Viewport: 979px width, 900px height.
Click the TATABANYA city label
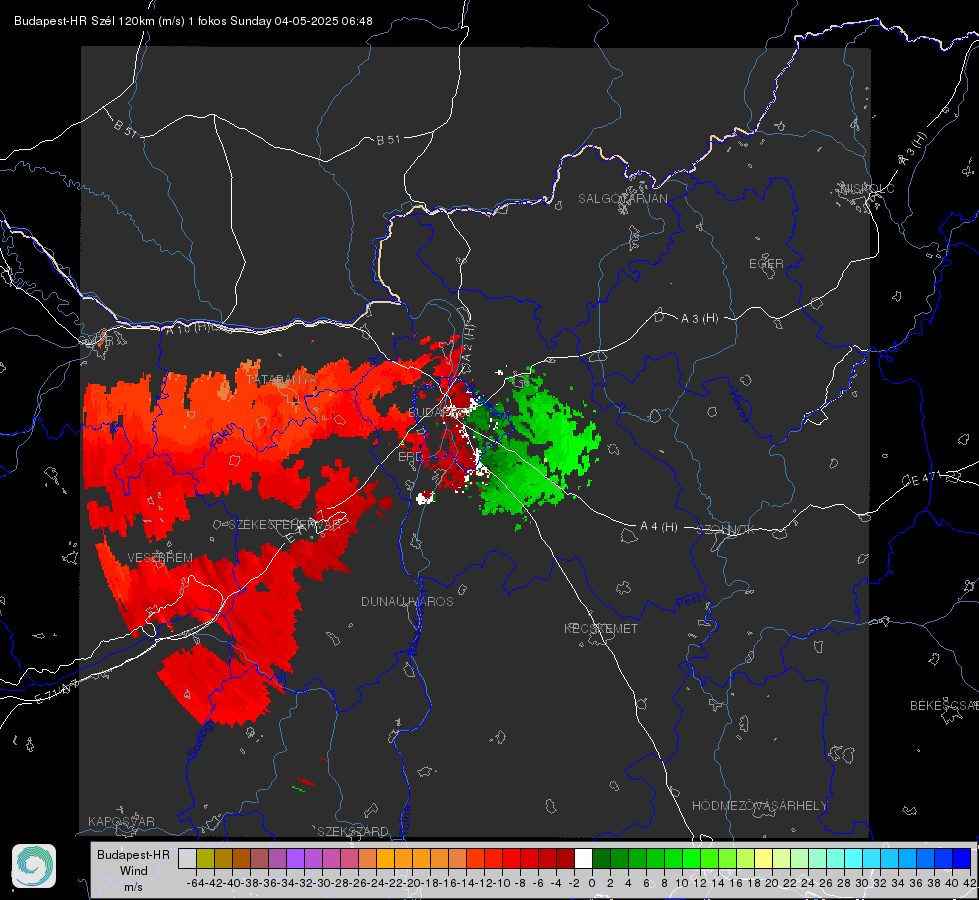[281, 380]
